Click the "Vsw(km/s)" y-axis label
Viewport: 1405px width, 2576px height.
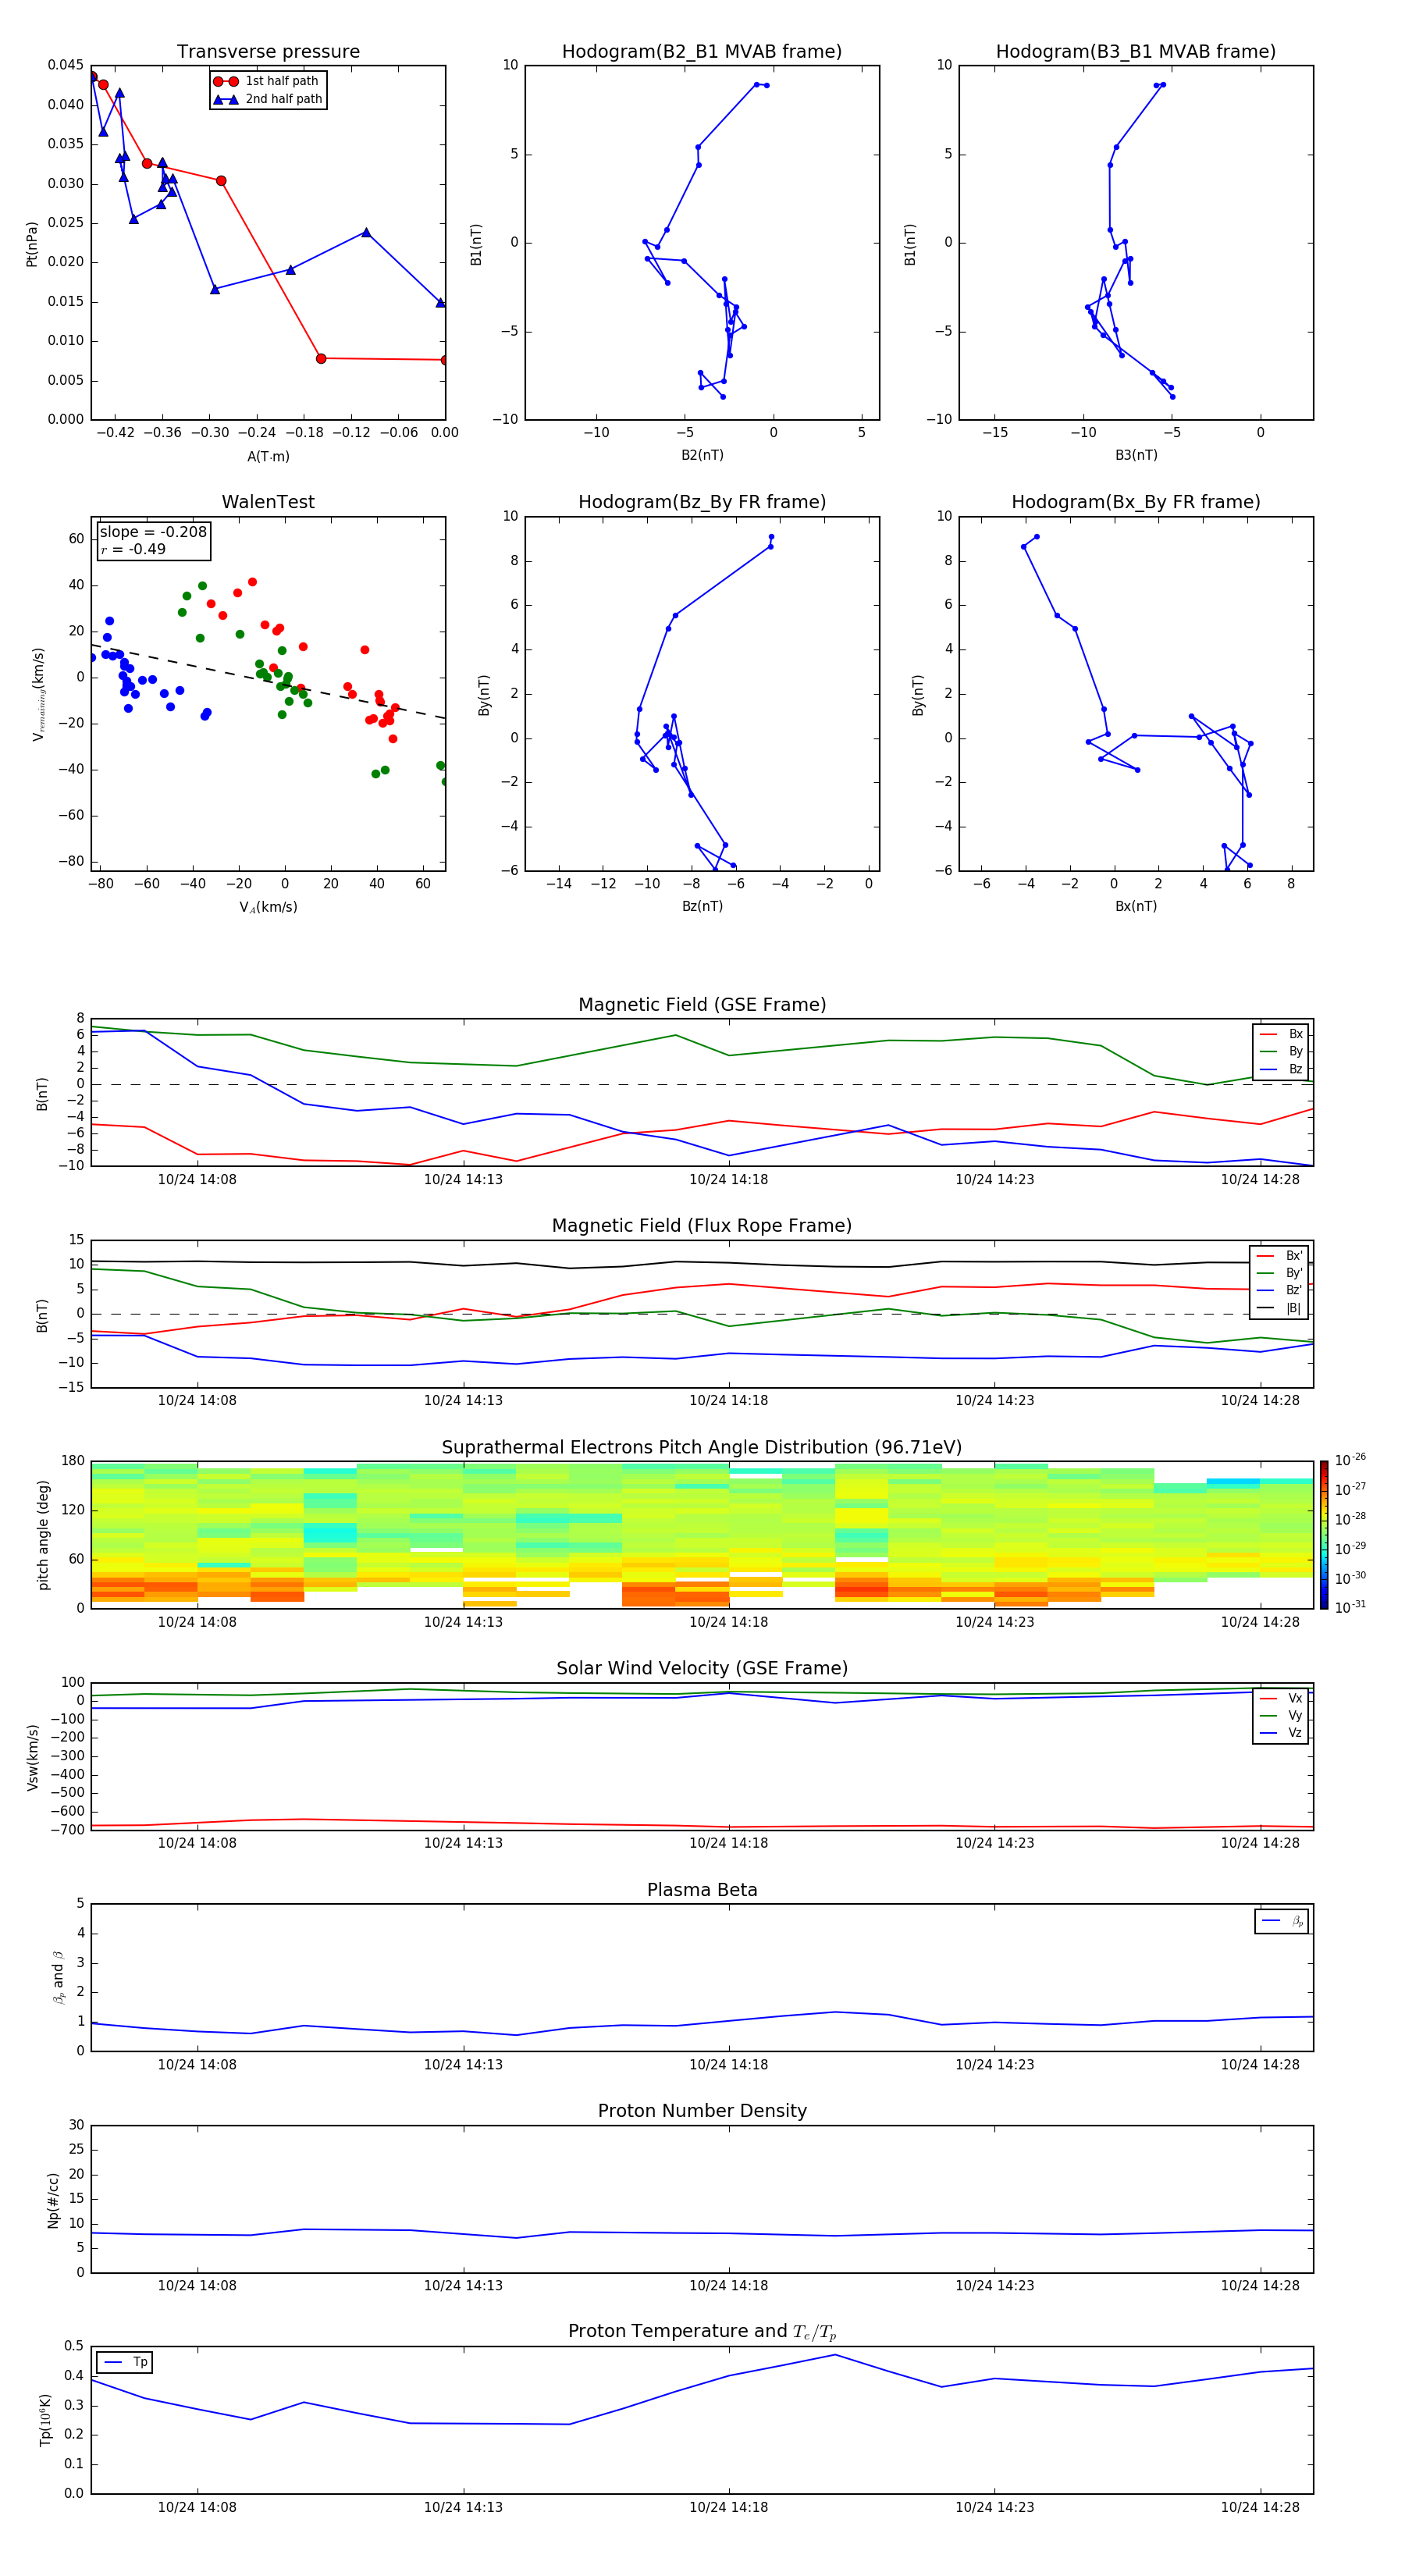point(32,1757)
